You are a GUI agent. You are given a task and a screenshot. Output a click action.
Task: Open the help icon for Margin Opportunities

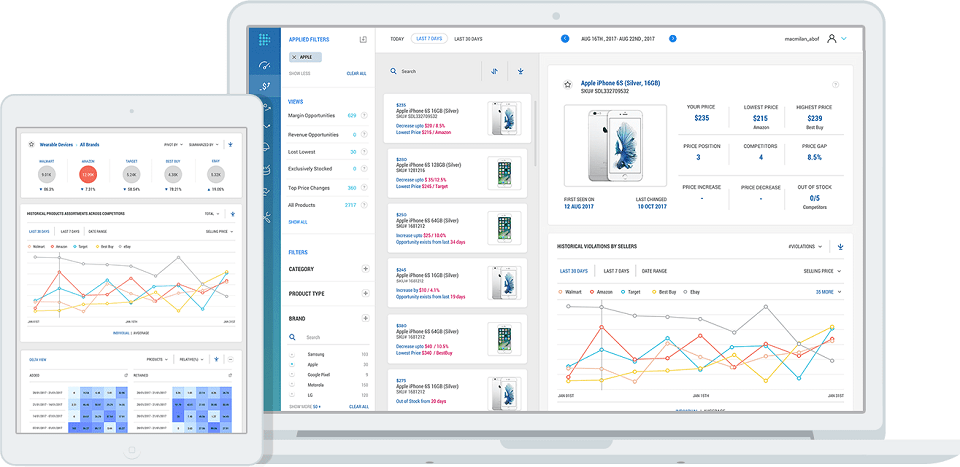364,116
